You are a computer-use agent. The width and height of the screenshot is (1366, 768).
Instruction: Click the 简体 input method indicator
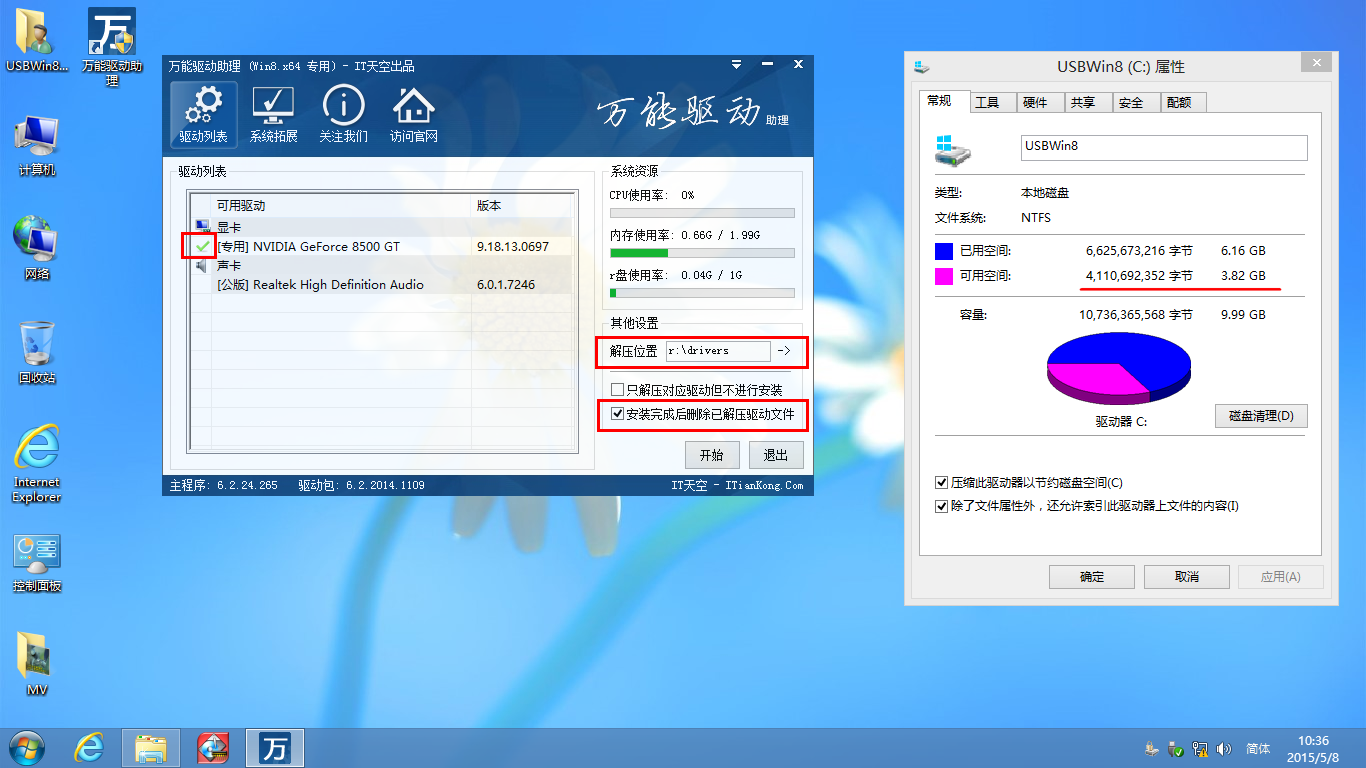pyautogui.click(x=1258, y=749)
